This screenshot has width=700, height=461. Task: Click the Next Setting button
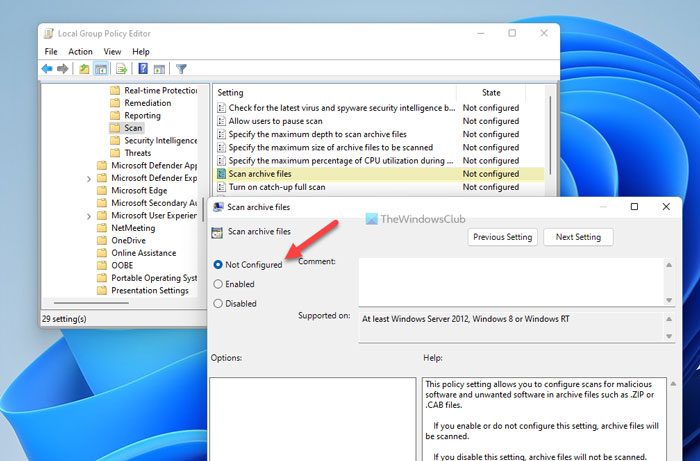pyautogui.click(x=578, y=237)
